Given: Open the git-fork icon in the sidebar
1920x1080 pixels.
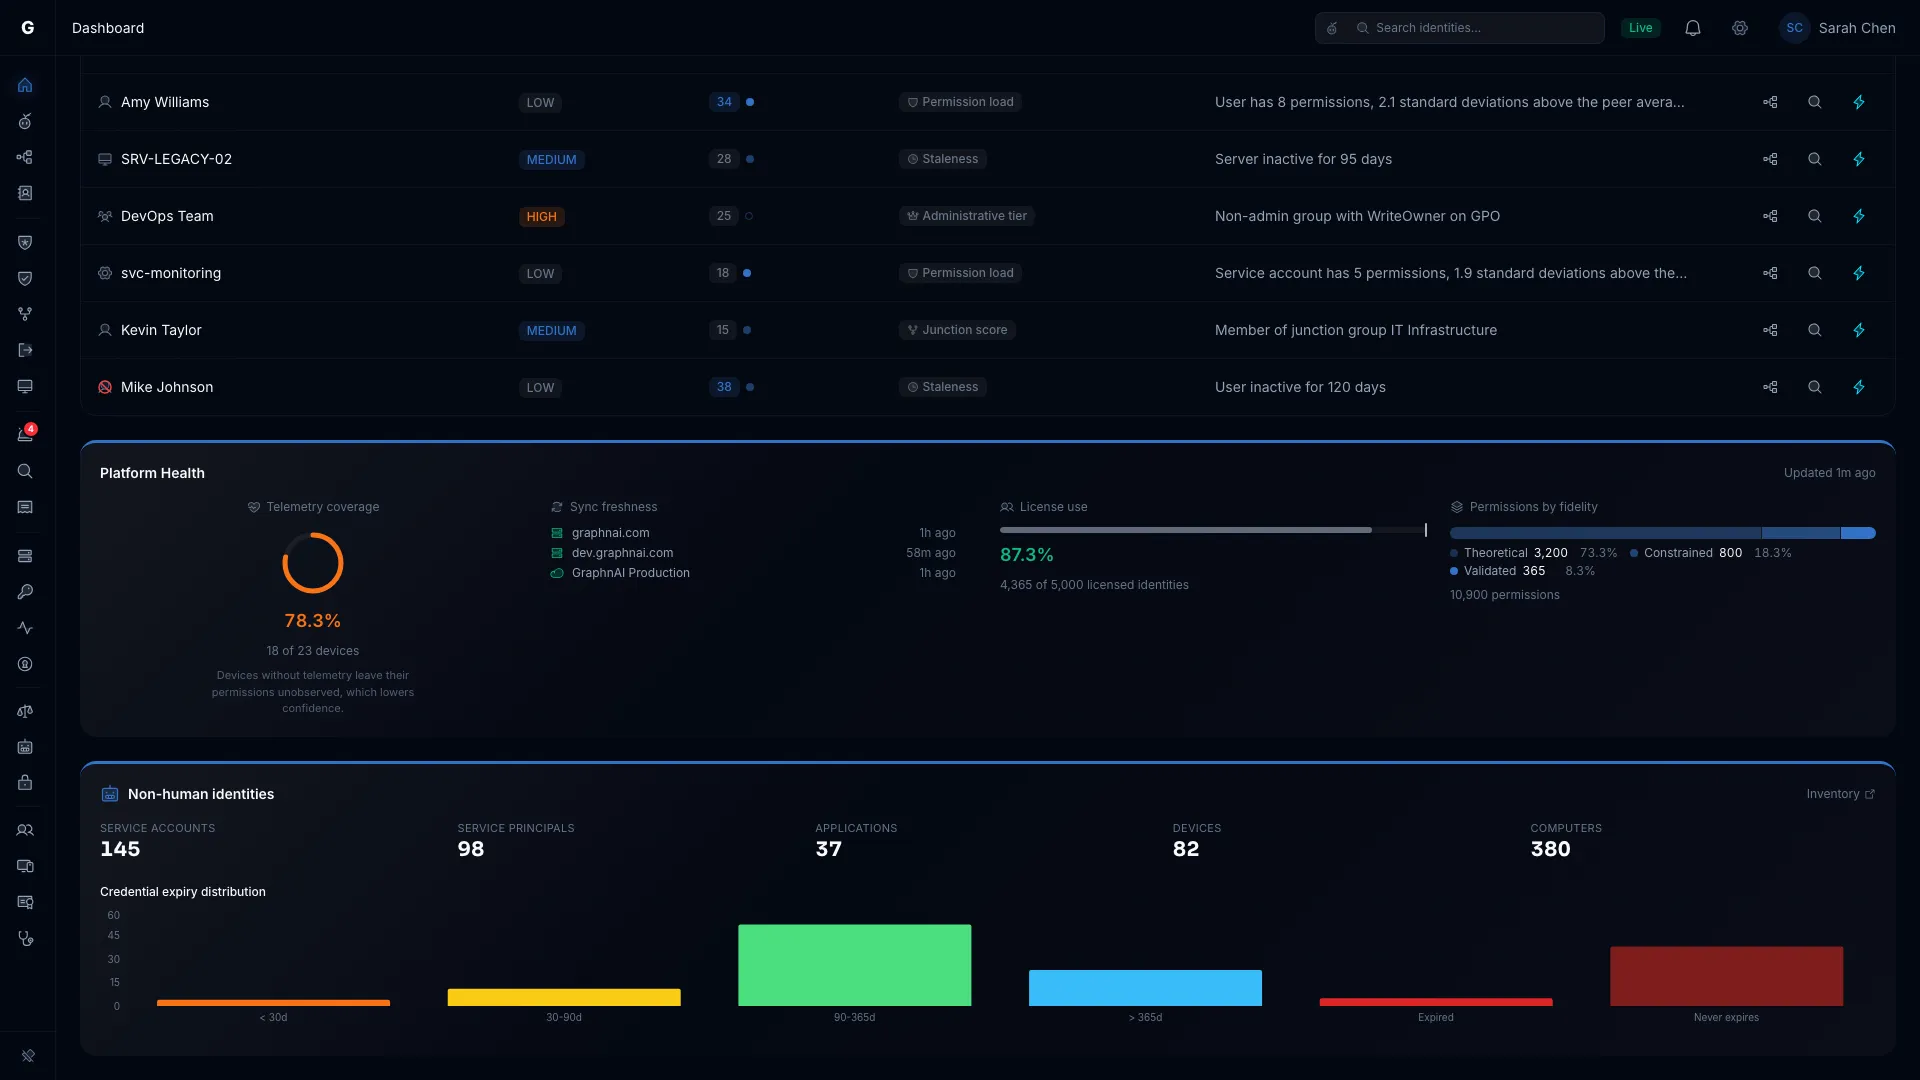Looking at the screenshot, I should pyautogui.click(x=25, y=314).
